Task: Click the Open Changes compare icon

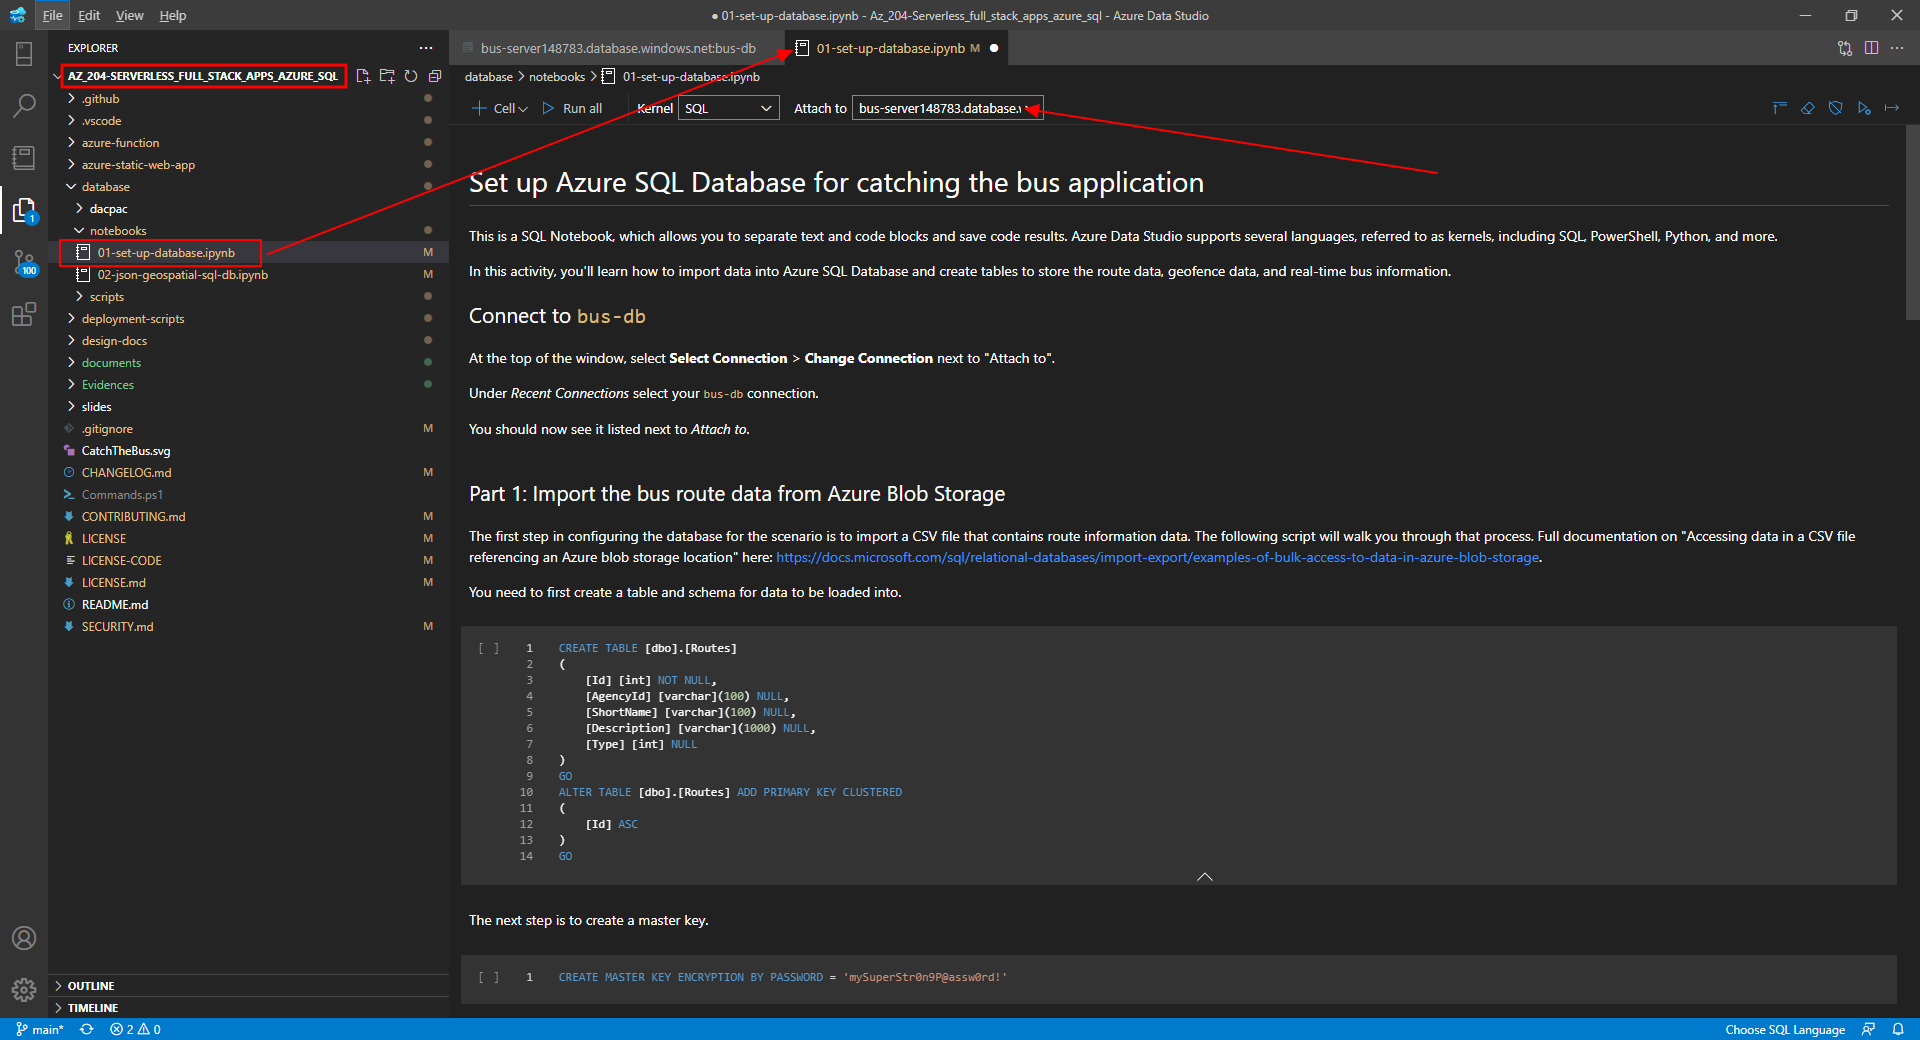Action: click(x=1845, y=48)
